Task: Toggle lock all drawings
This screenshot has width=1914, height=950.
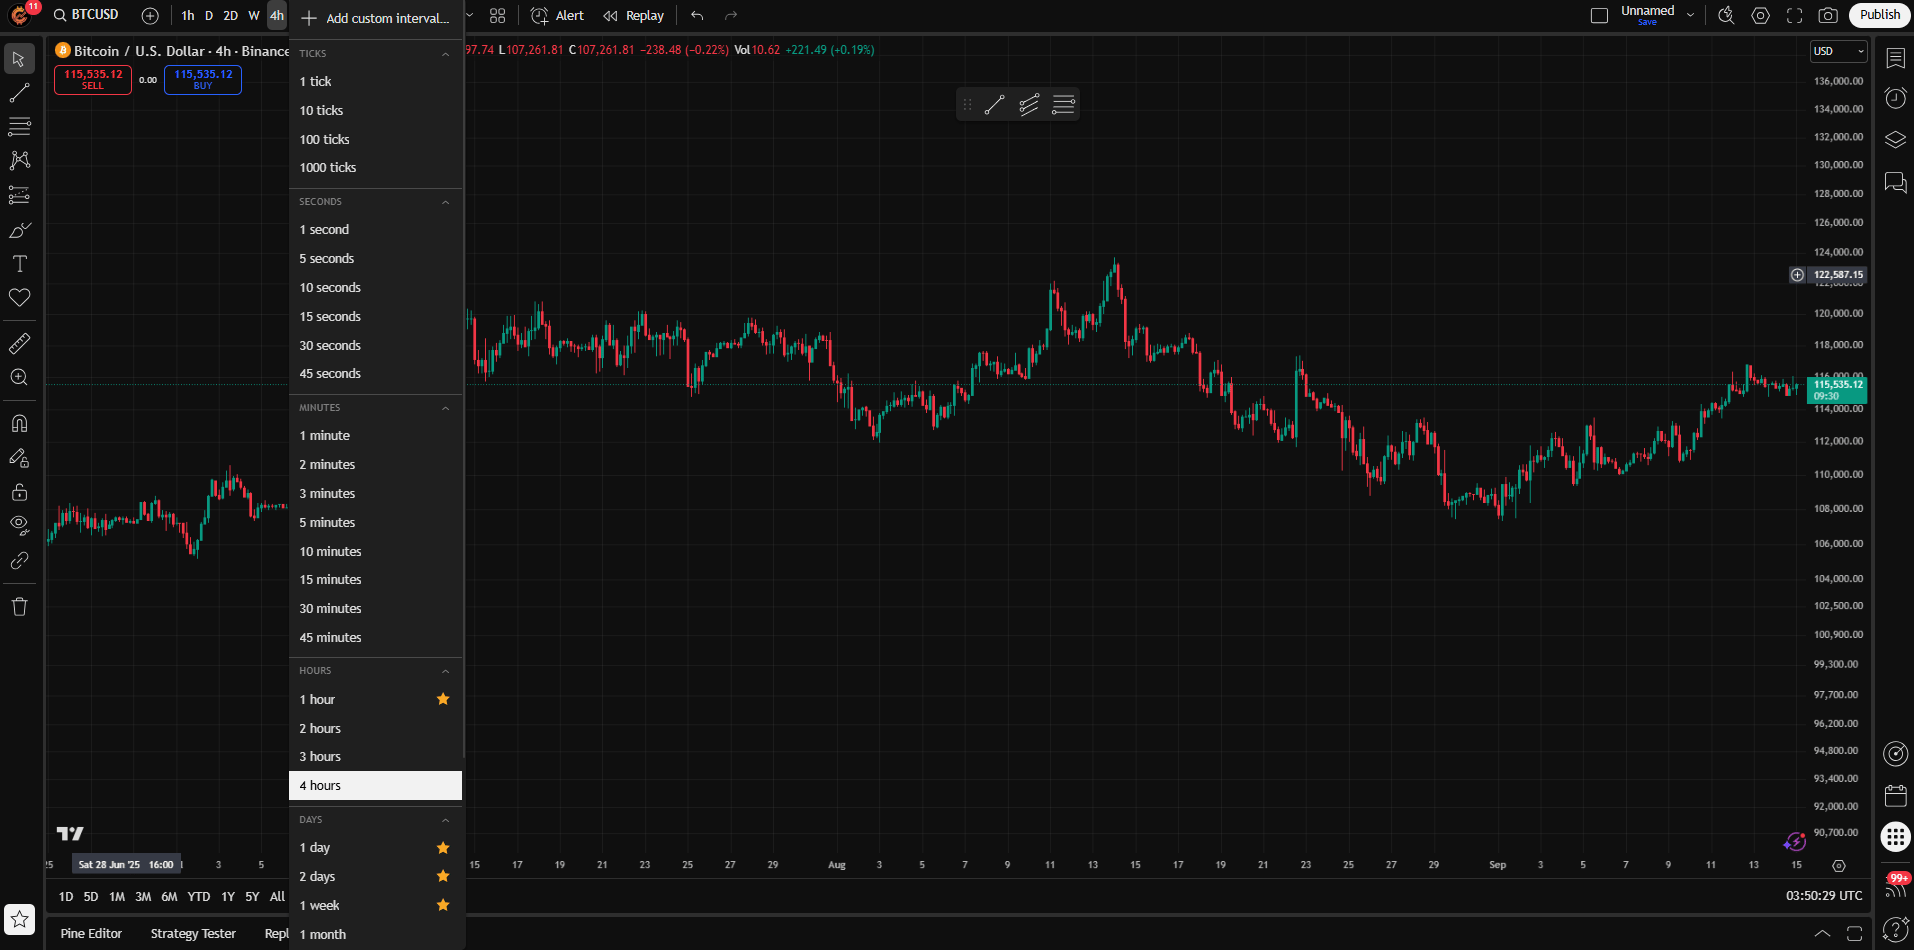Action: pos(19,492)
